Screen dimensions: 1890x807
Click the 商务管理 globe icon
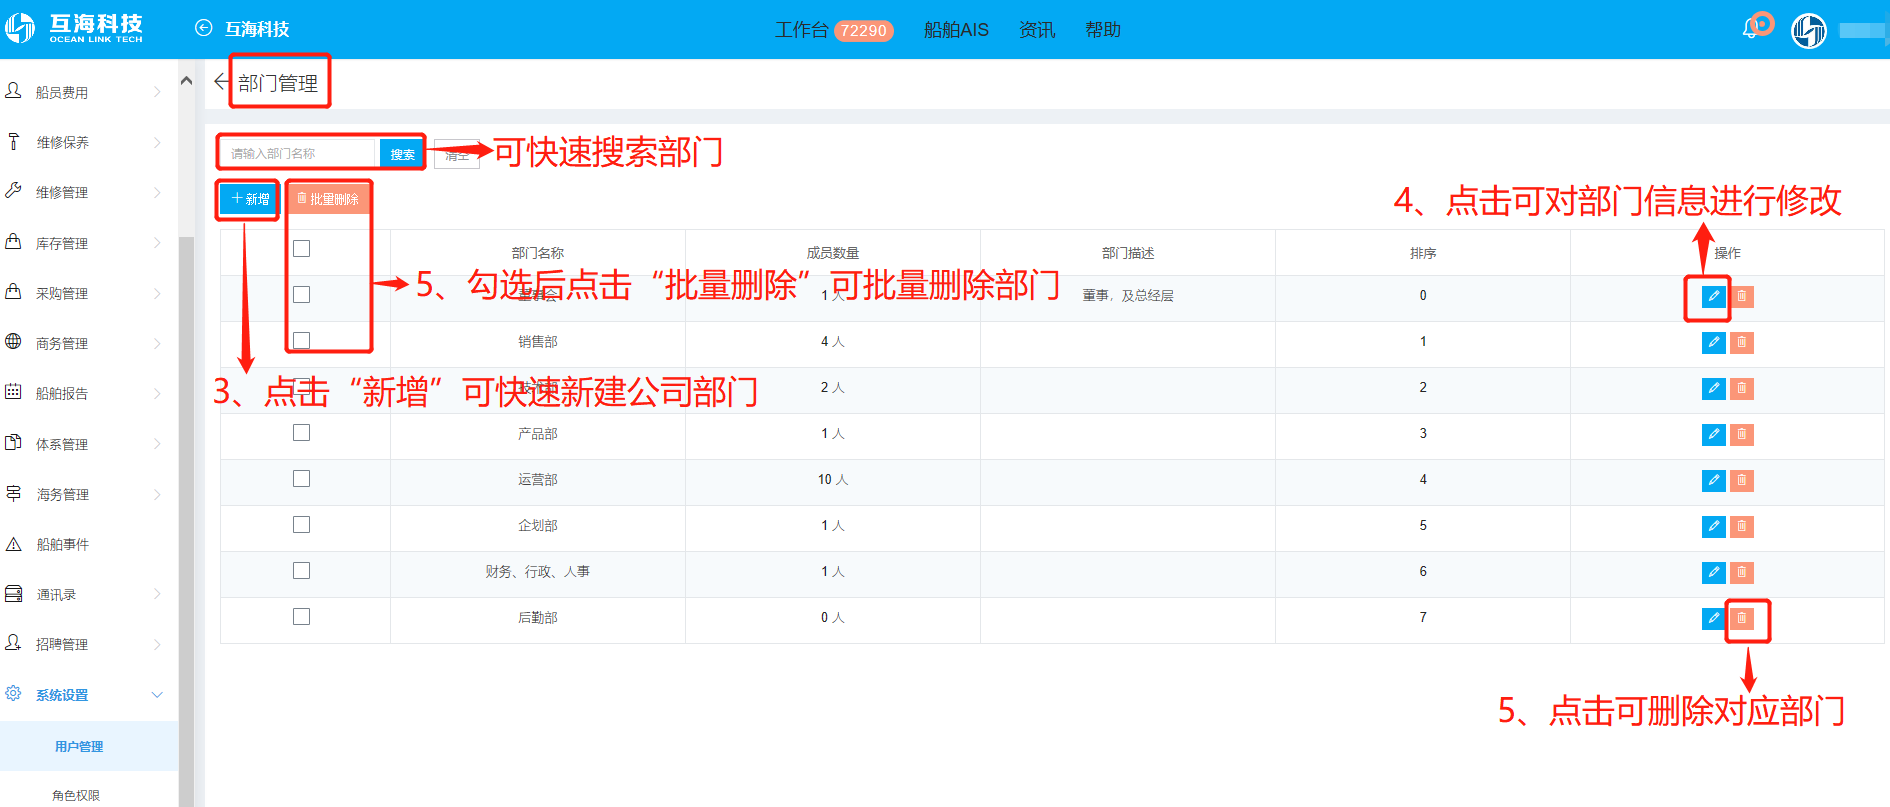pos(13,341)
